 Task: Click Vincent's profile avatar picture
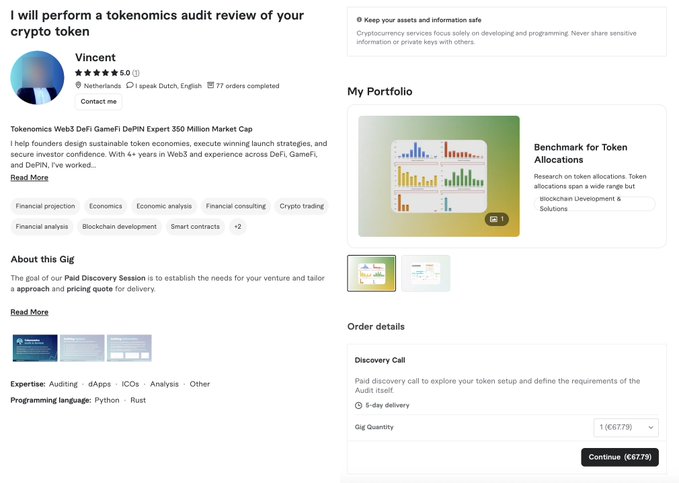pos(38,79)
